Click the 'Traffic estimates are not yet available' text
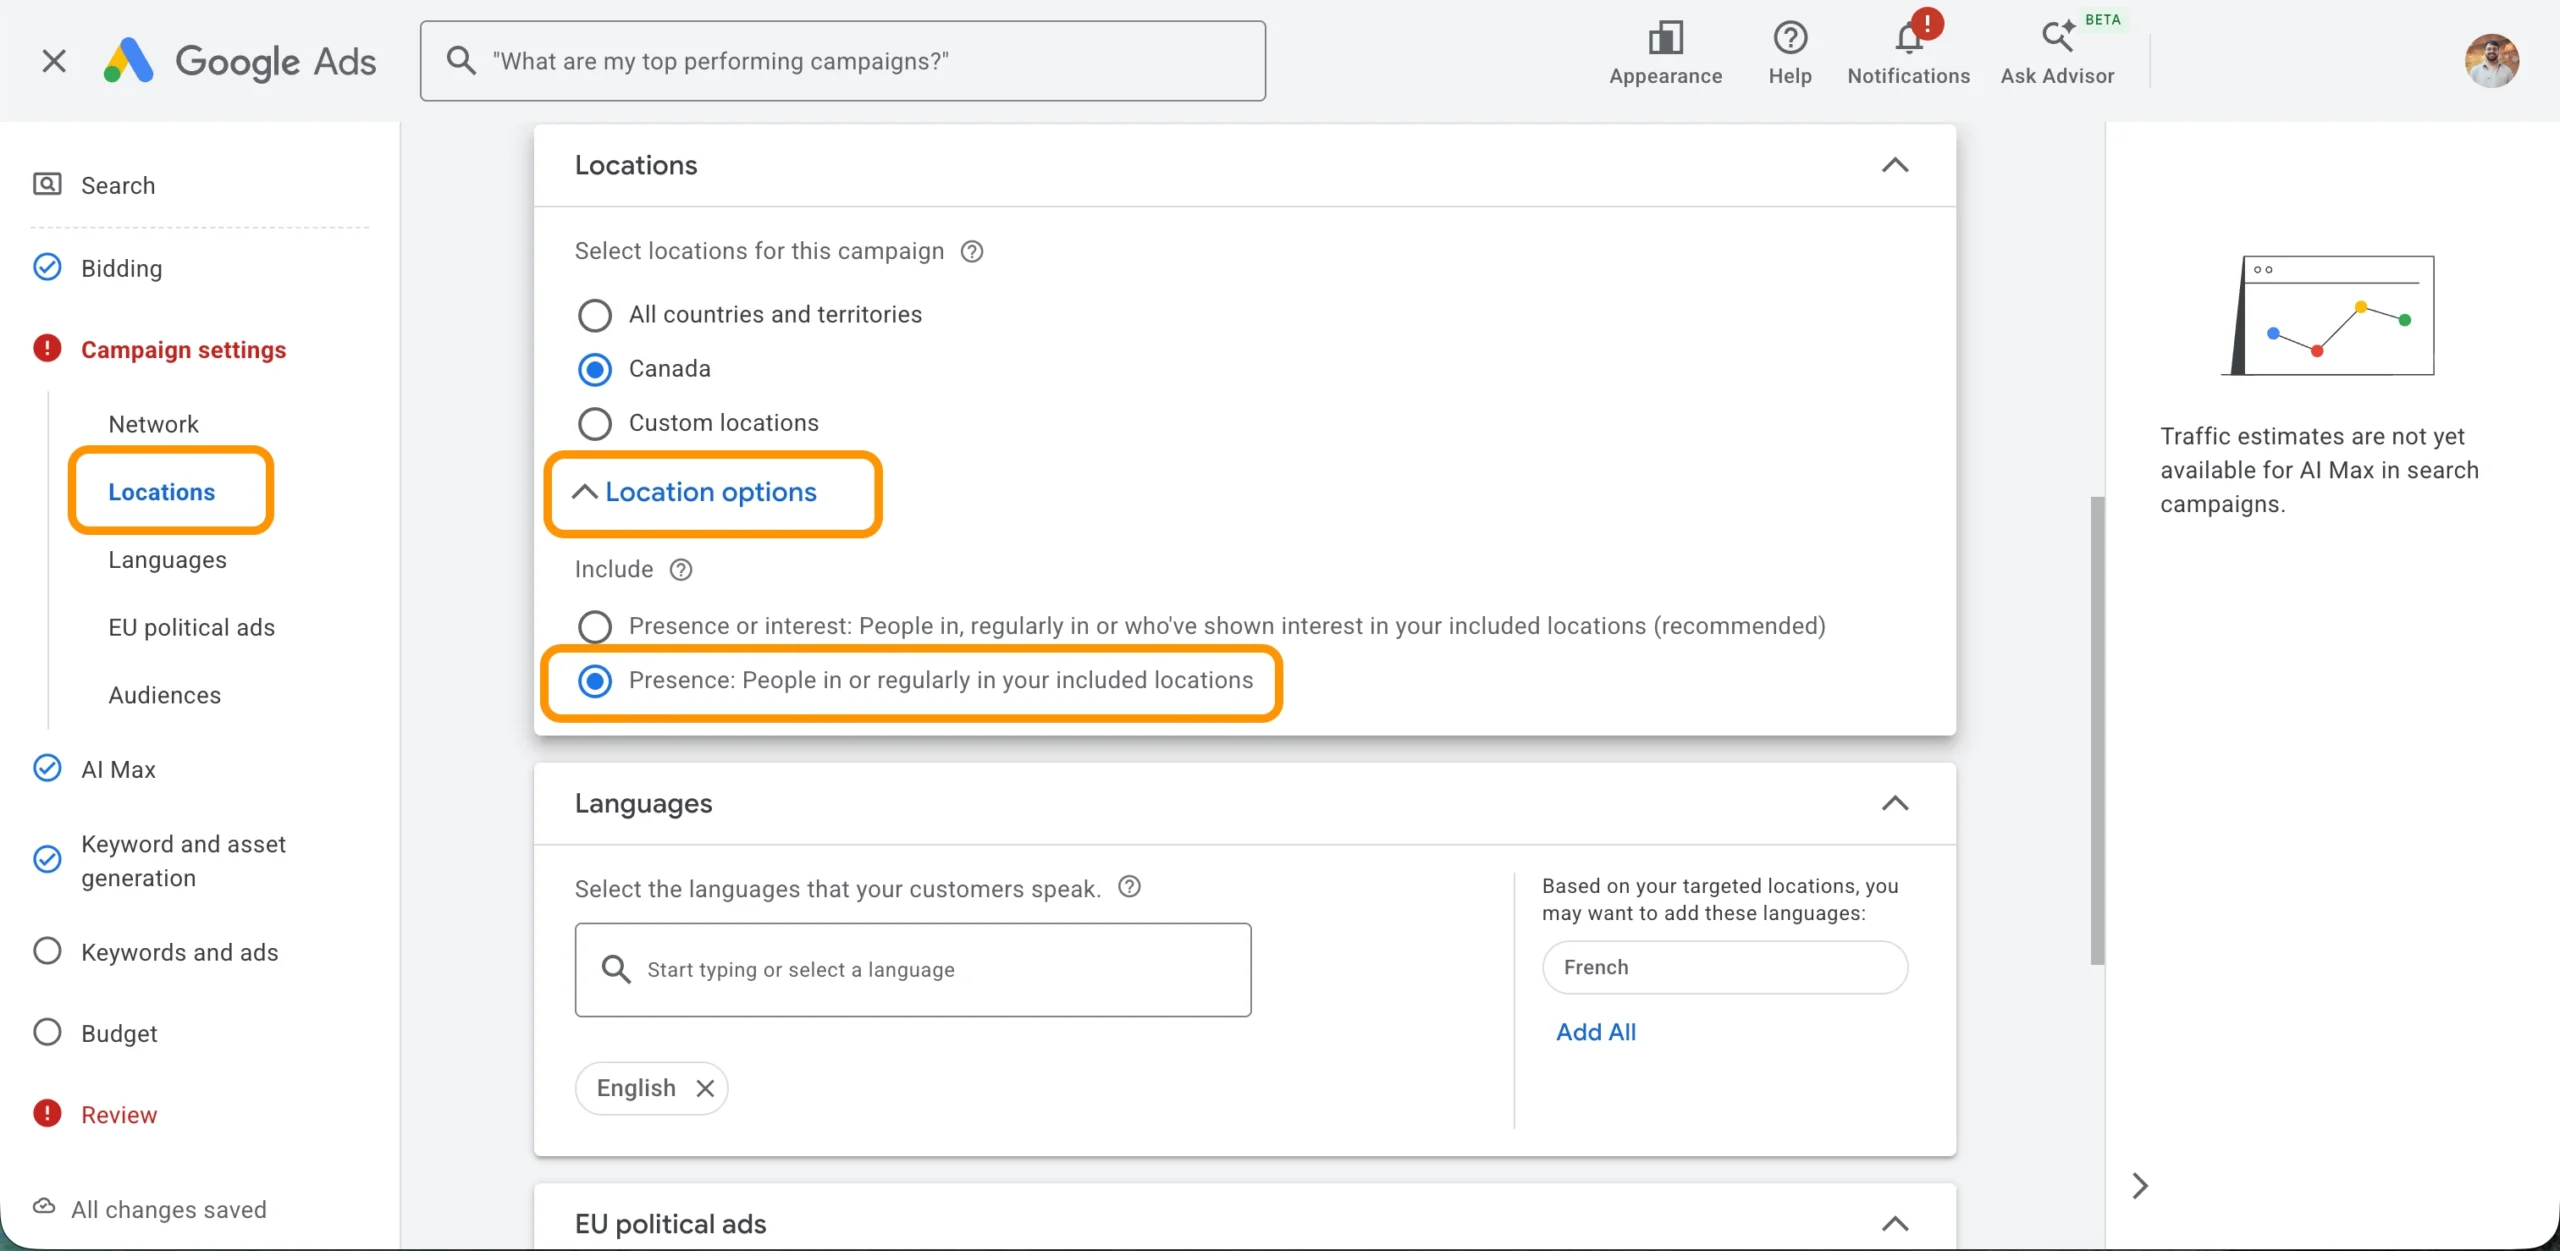 pos(2319,470)
